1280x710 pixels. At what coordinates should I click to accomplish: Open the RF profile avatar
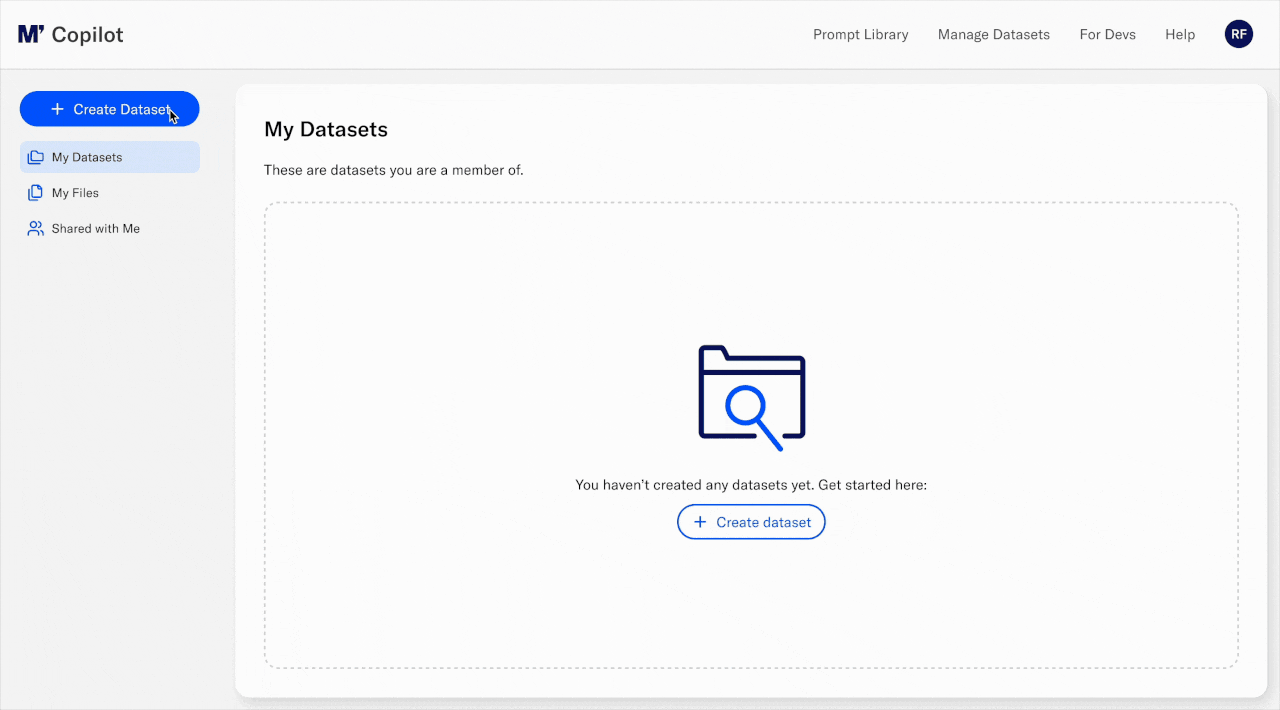(x=1238, y=33)
